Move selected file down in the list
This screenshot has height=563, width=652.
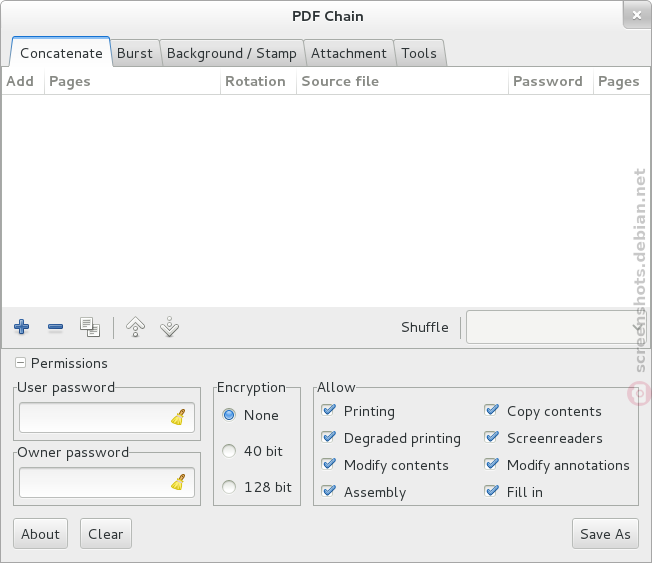coord(169,327)
